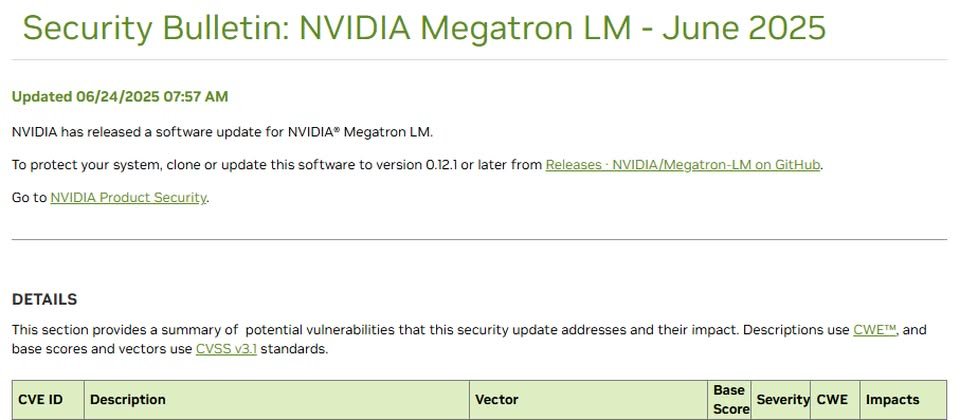The height and width of the screenshot is (420, 960).
Task: Open the Releases NVIDIA/Megatron-LM on GitHub link
Action: pos(683,165)
